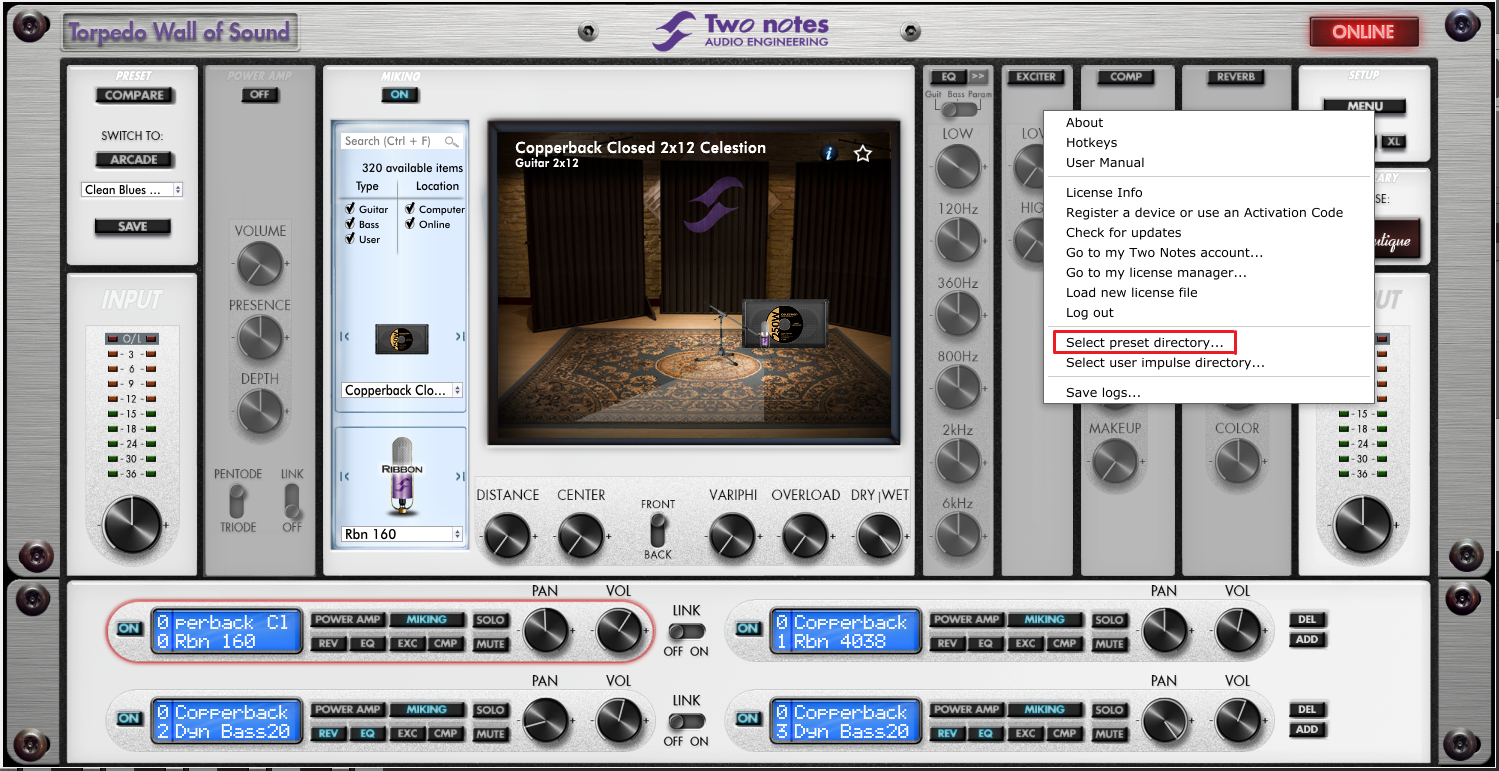Click the cabinet thumbnail in browser
The height and width of the screenshot is (771, 1499).
402,338
